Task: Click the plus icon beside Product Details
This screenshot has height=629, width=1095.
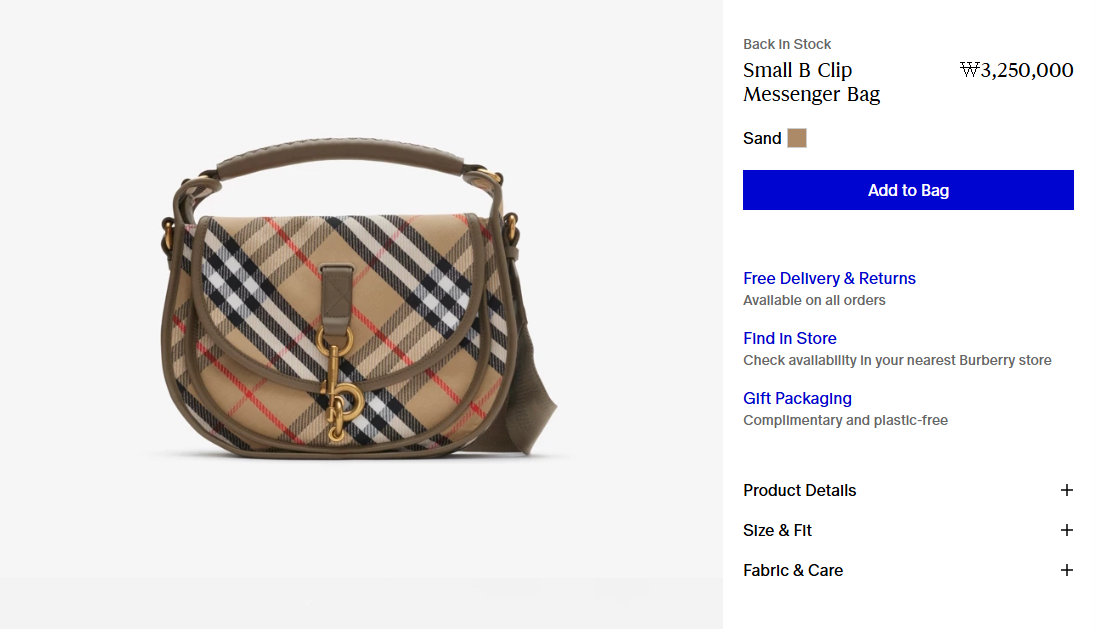Action: 1066,490
